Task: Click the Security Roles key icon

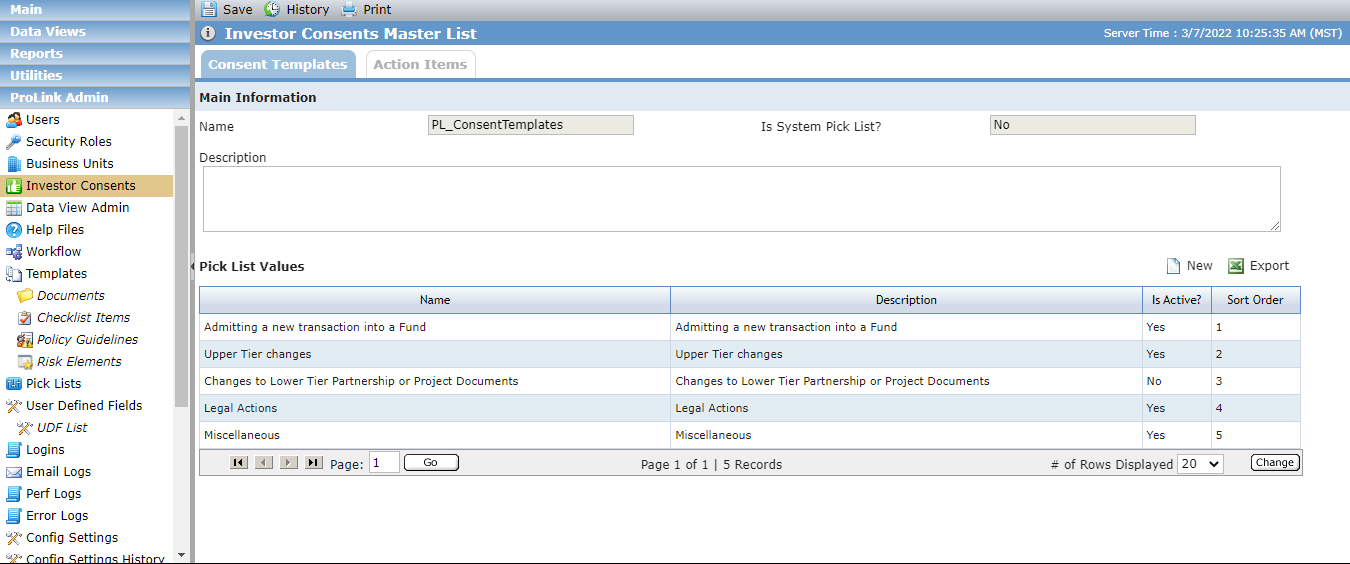Action: click(x=14, y=142)
